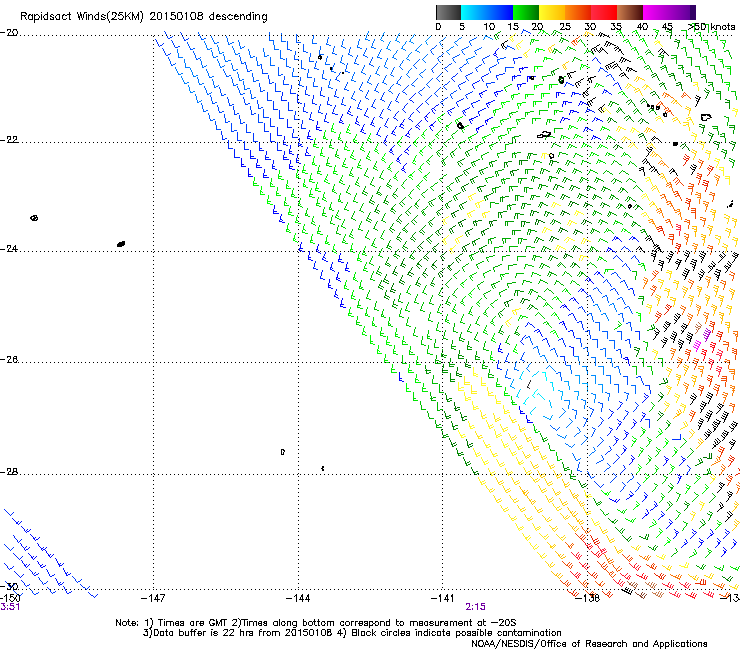740x650 pixels.
Task: Click the '-141' longitude axis label
Action: point(443,599)
